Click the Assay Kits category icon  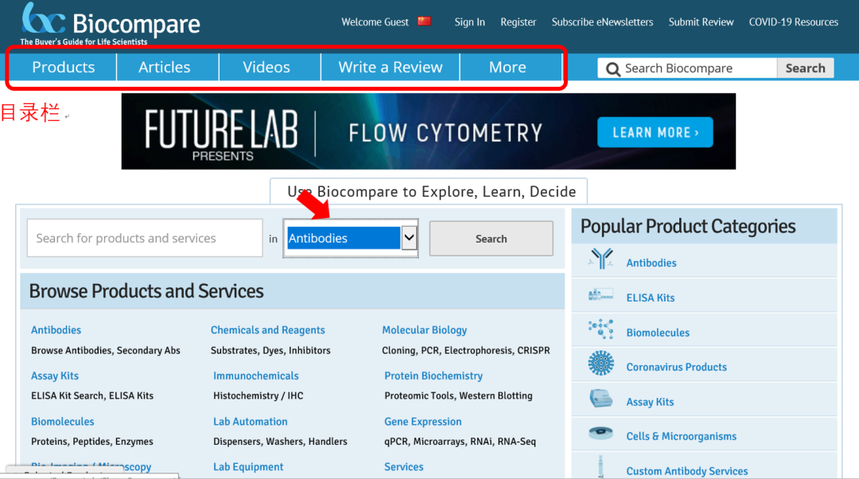click(601, 400)
